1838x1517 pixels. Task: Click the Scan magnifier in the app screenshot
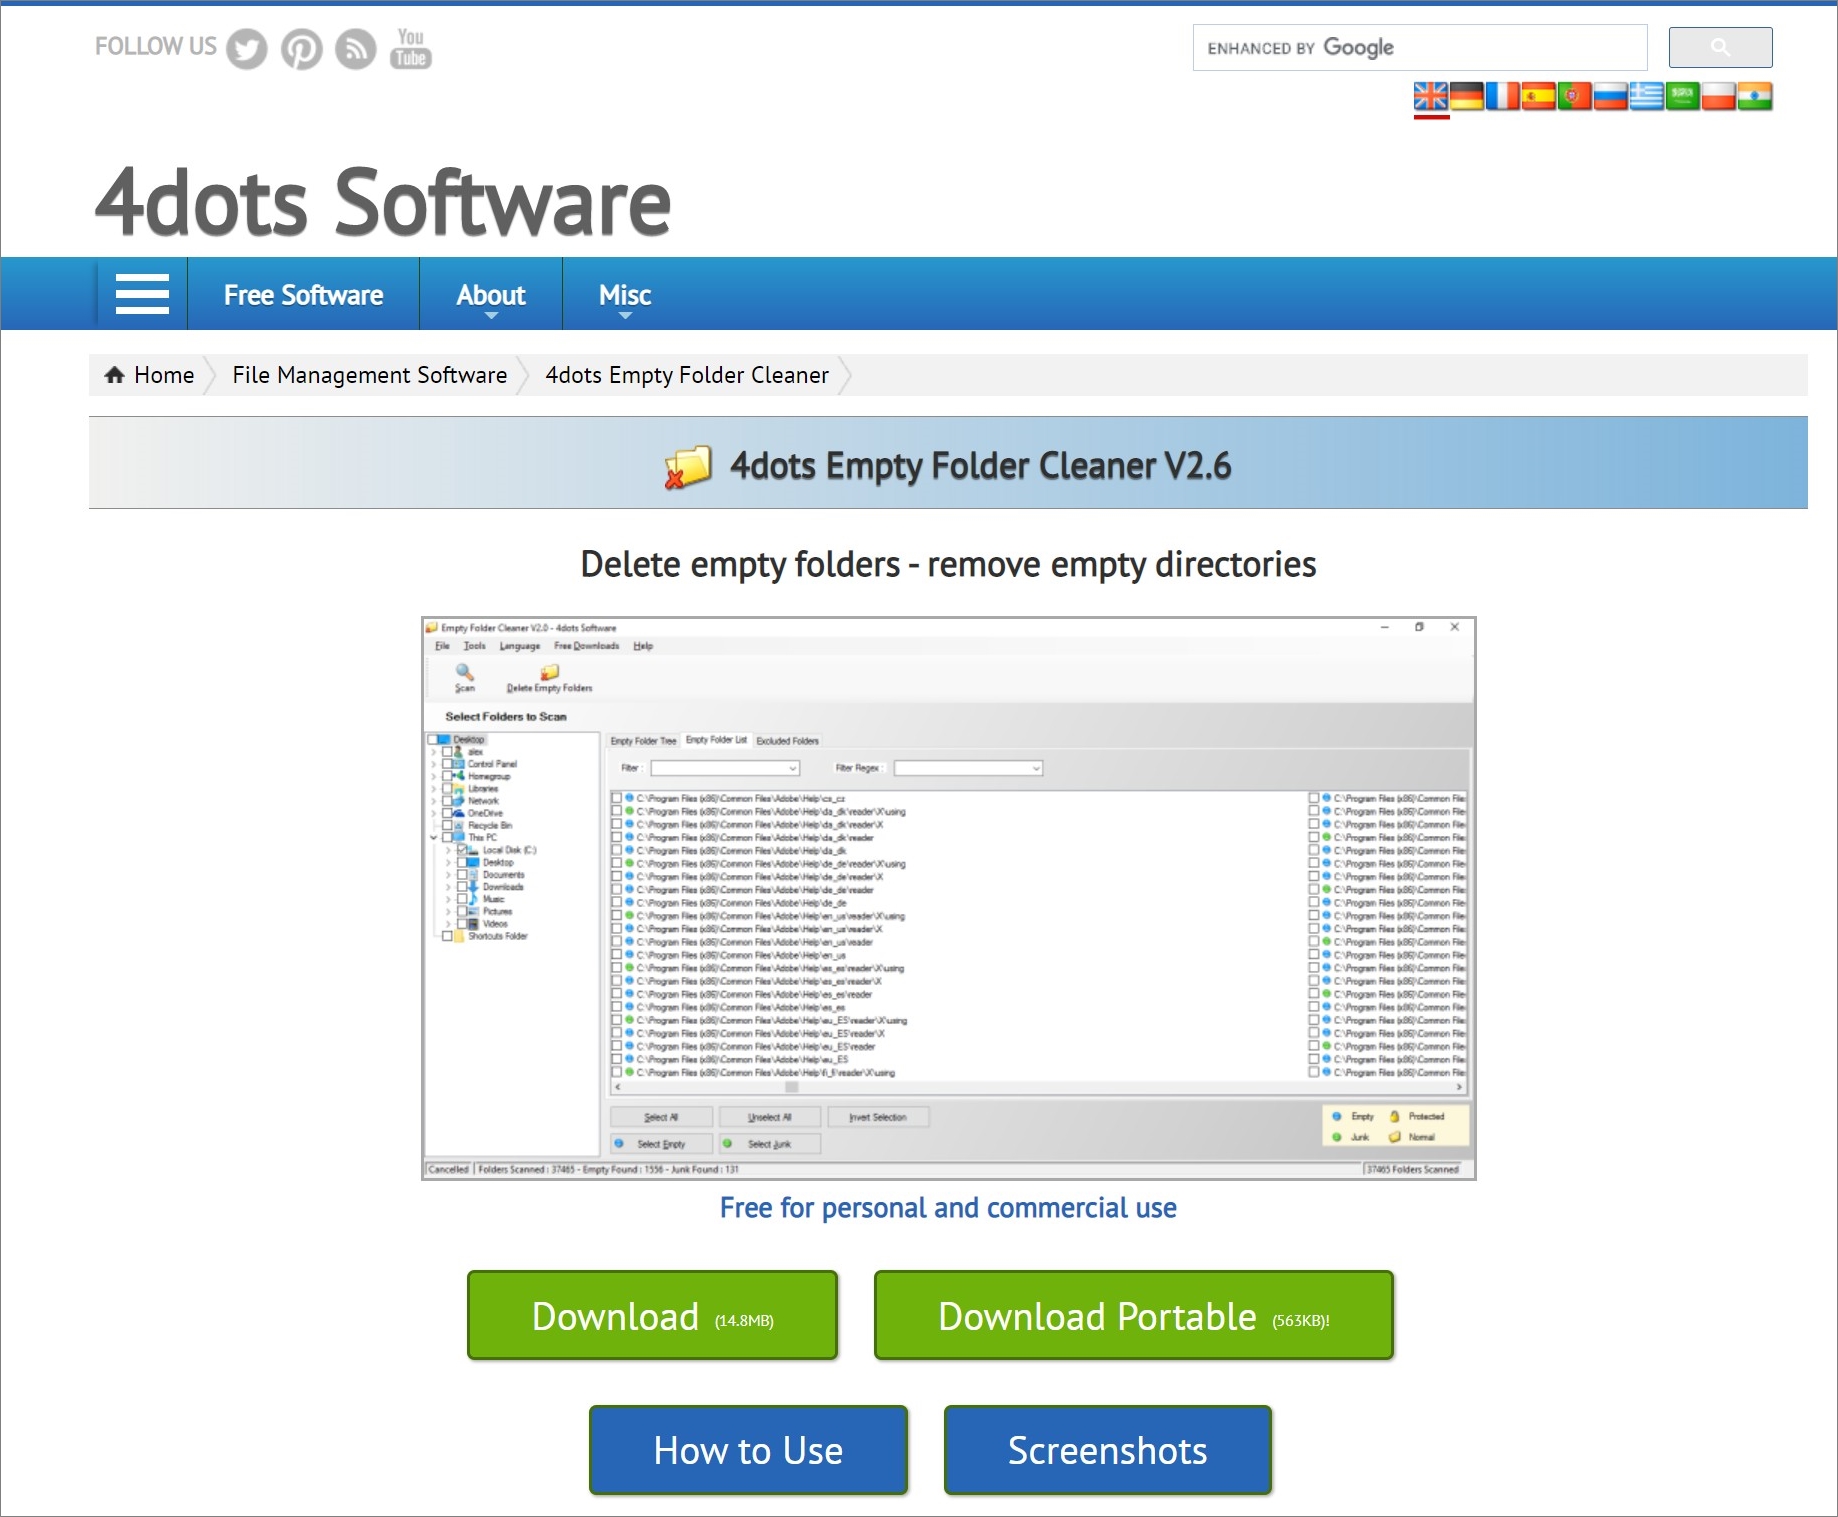(x=464, y=671)
